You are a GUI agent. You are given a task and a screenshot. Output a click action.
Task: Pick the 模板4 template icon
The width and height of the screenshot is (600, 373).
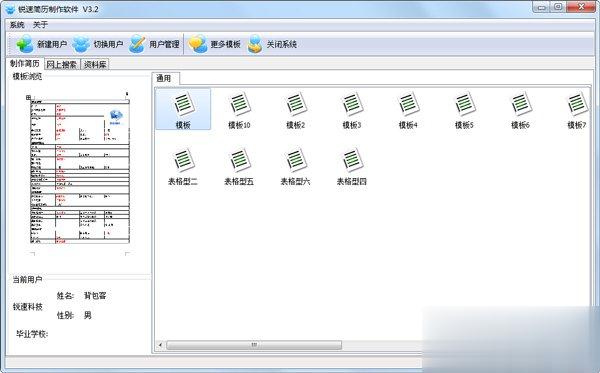point(408,110)
